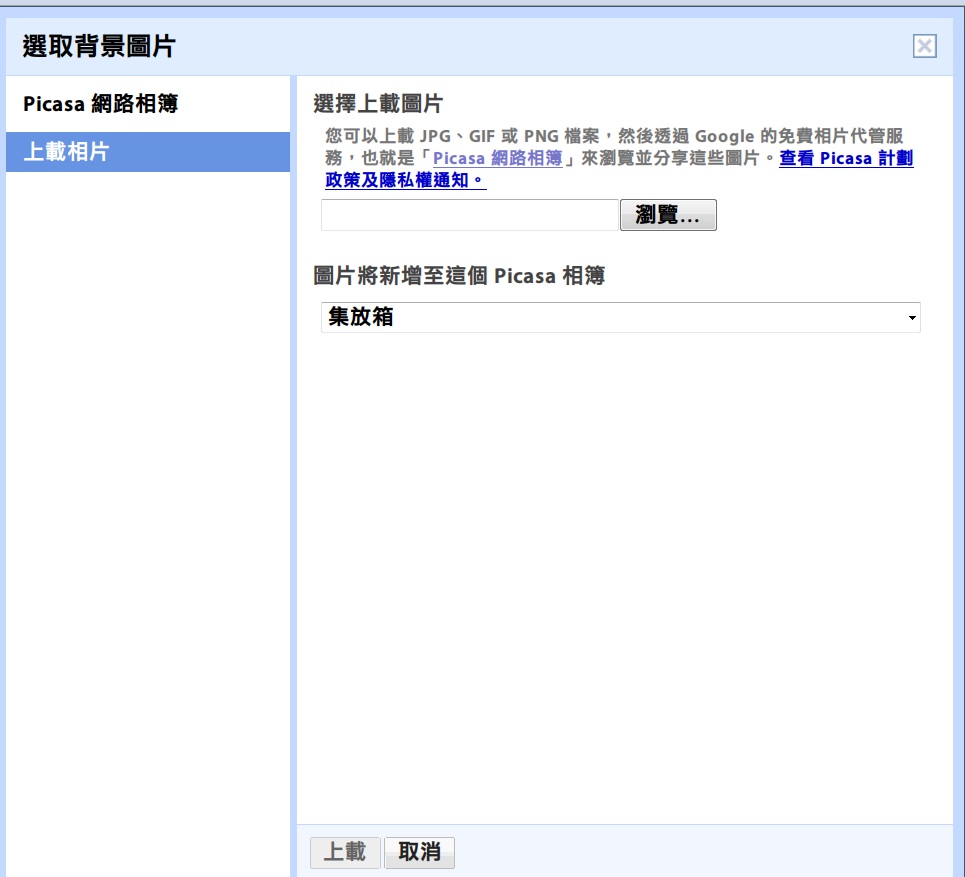Select the Picasa 網路相簿 tab

tap(148, 103)
